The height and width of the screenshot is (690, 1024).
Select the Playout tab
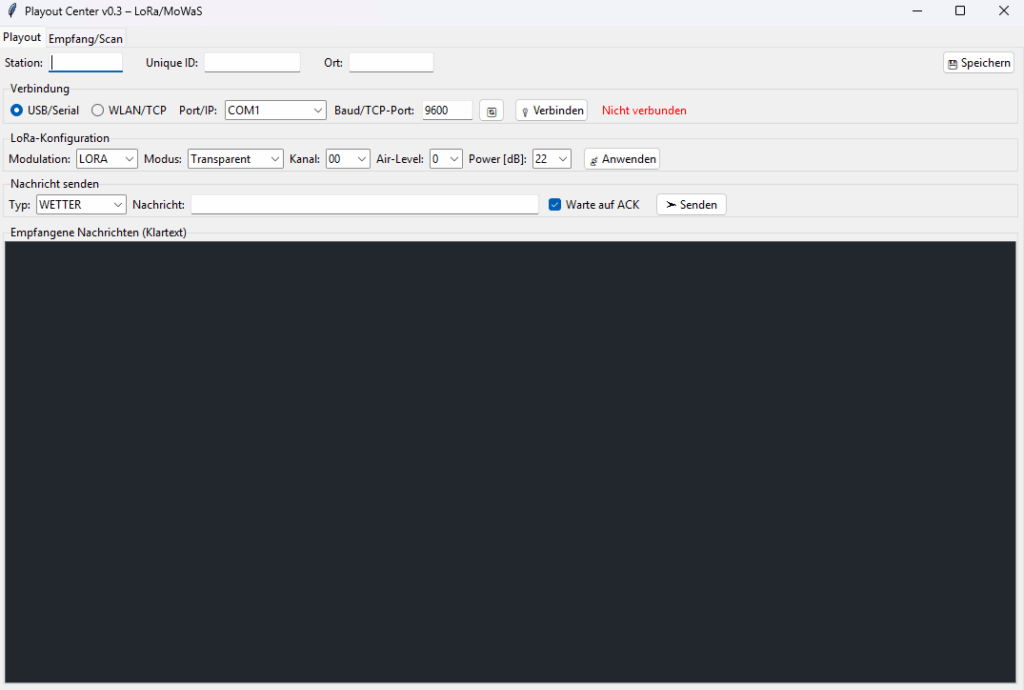click(22, 38)
